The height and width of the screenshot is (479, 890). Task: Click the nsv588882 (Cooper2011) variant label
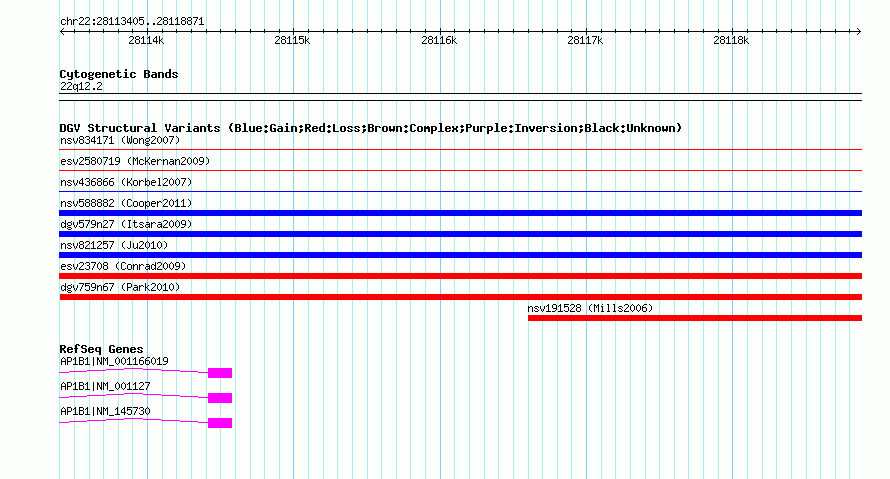[126, 203]
